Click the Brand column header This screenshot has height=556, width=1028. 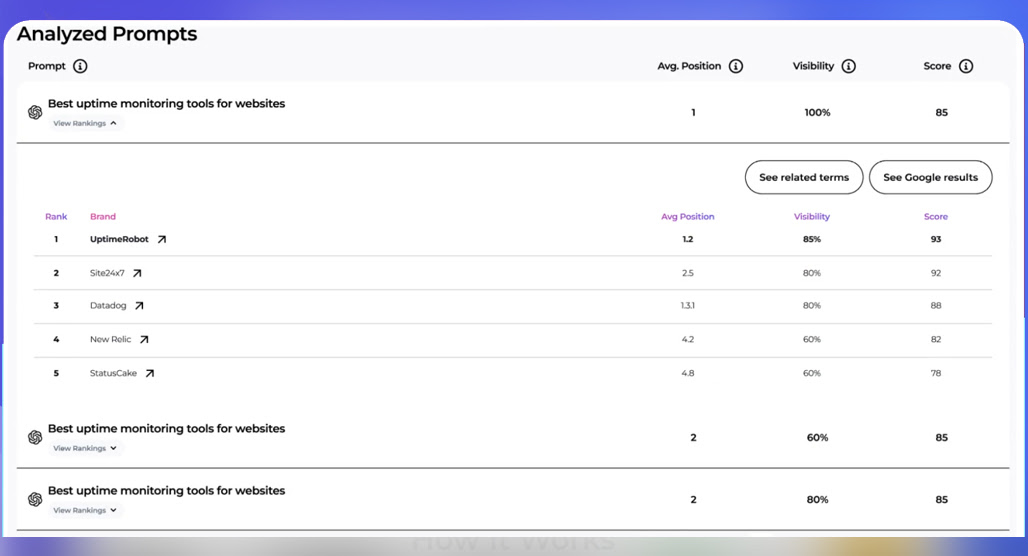pyautogui.click(x=103, y=216)
